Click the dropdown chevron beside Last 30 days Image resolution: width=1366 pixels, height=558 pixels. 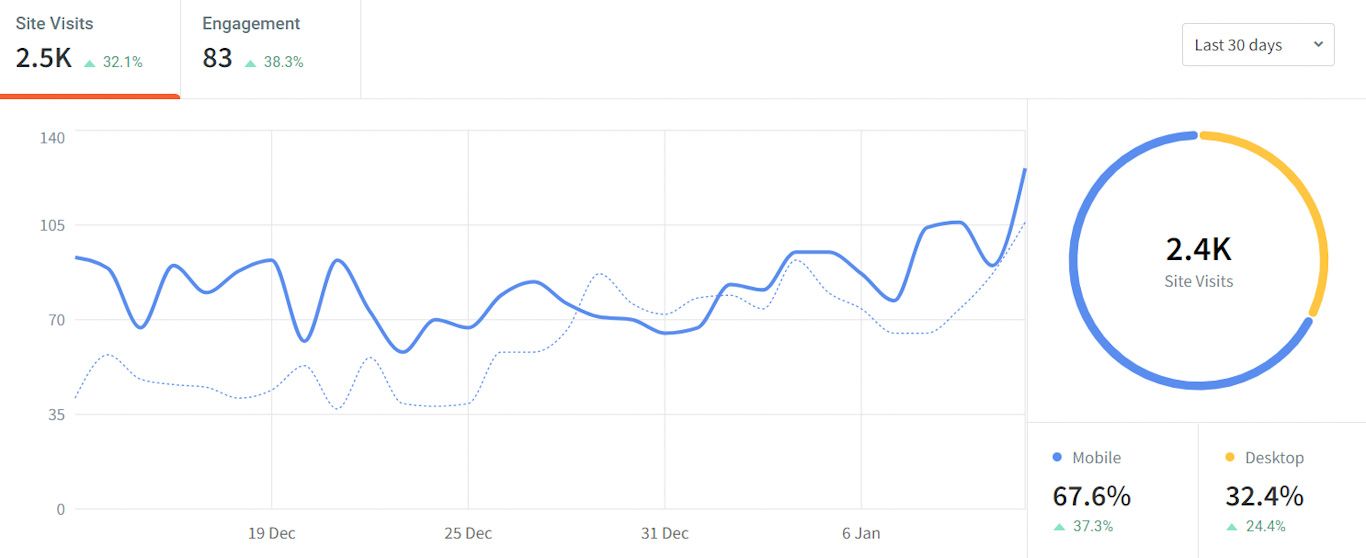click(1317, 44)
